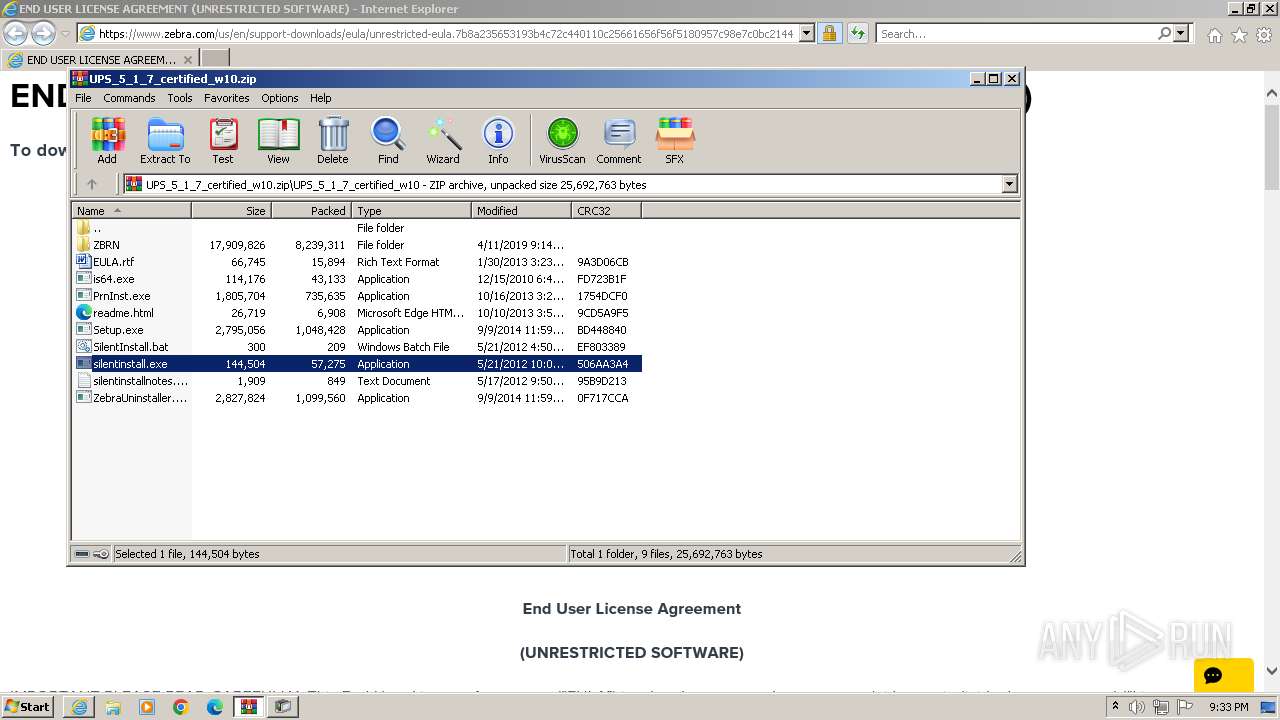Open IE favorites star icon
The image size is (1280, 720).
[1239, 35]
